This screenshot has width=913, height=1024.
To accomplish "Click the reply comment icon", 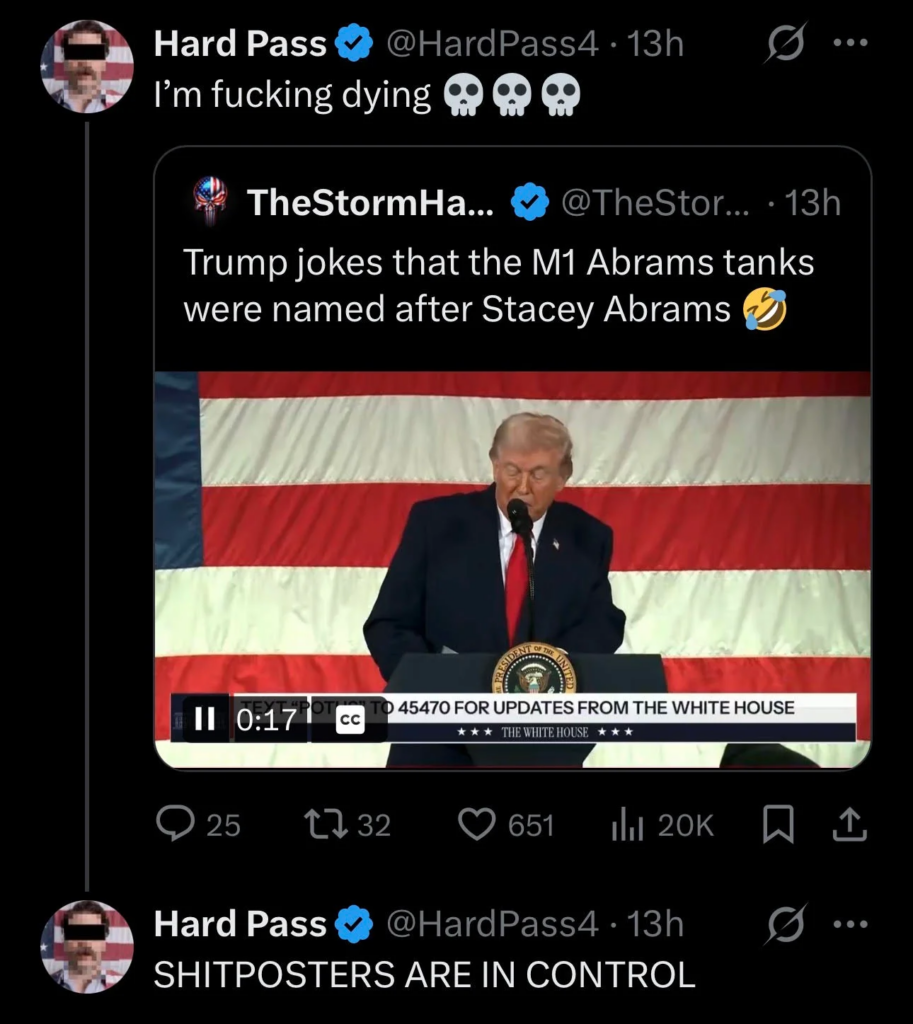I will pos(176,824).
